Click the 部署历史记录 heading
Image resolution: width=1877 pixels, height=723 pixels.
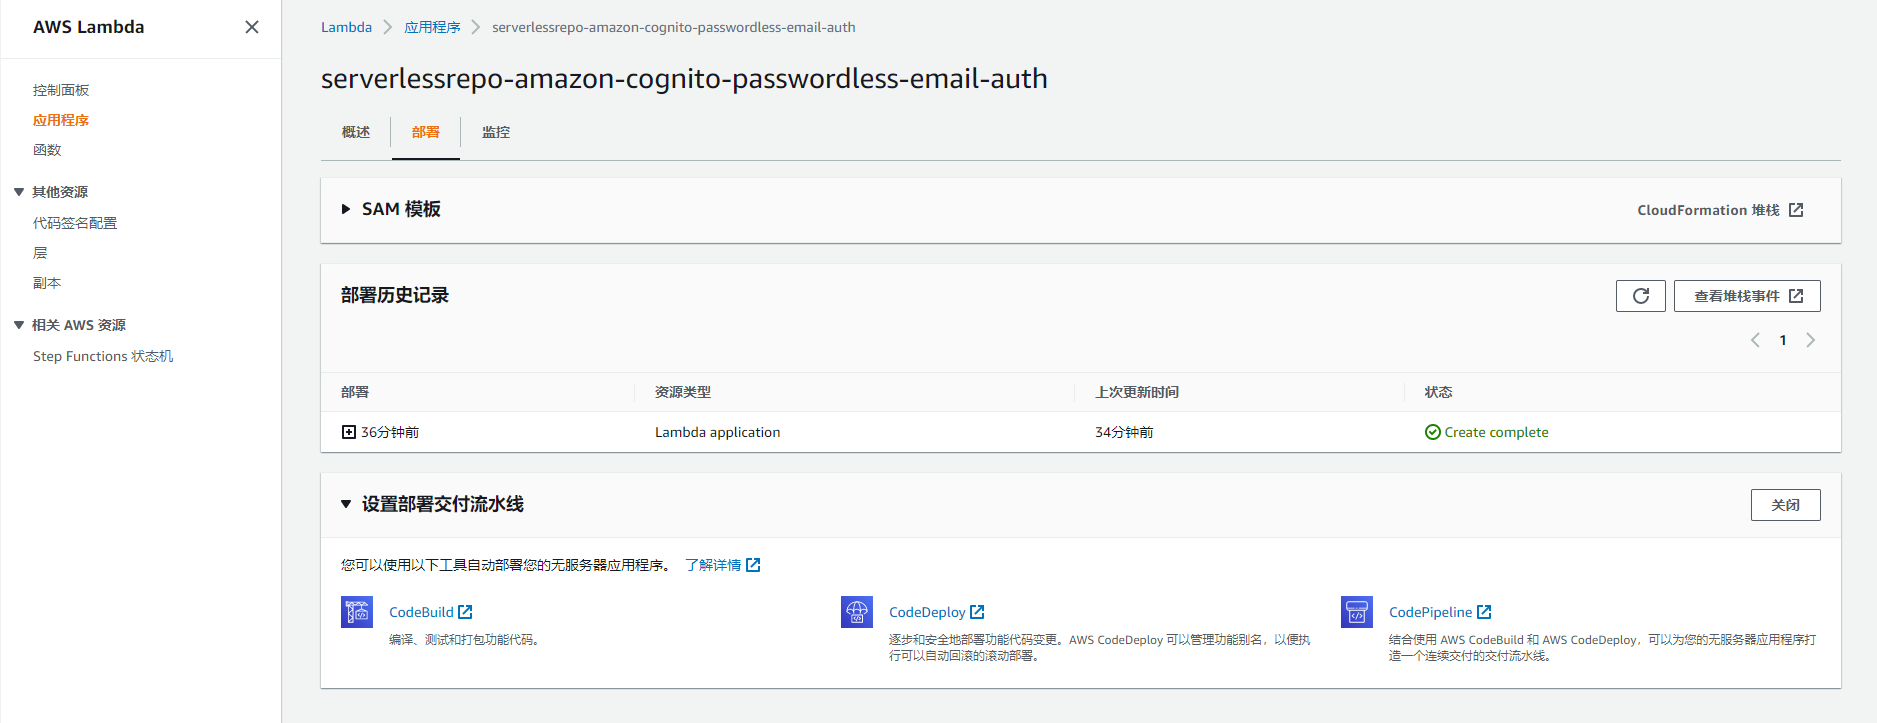click(x=395, y=295)
